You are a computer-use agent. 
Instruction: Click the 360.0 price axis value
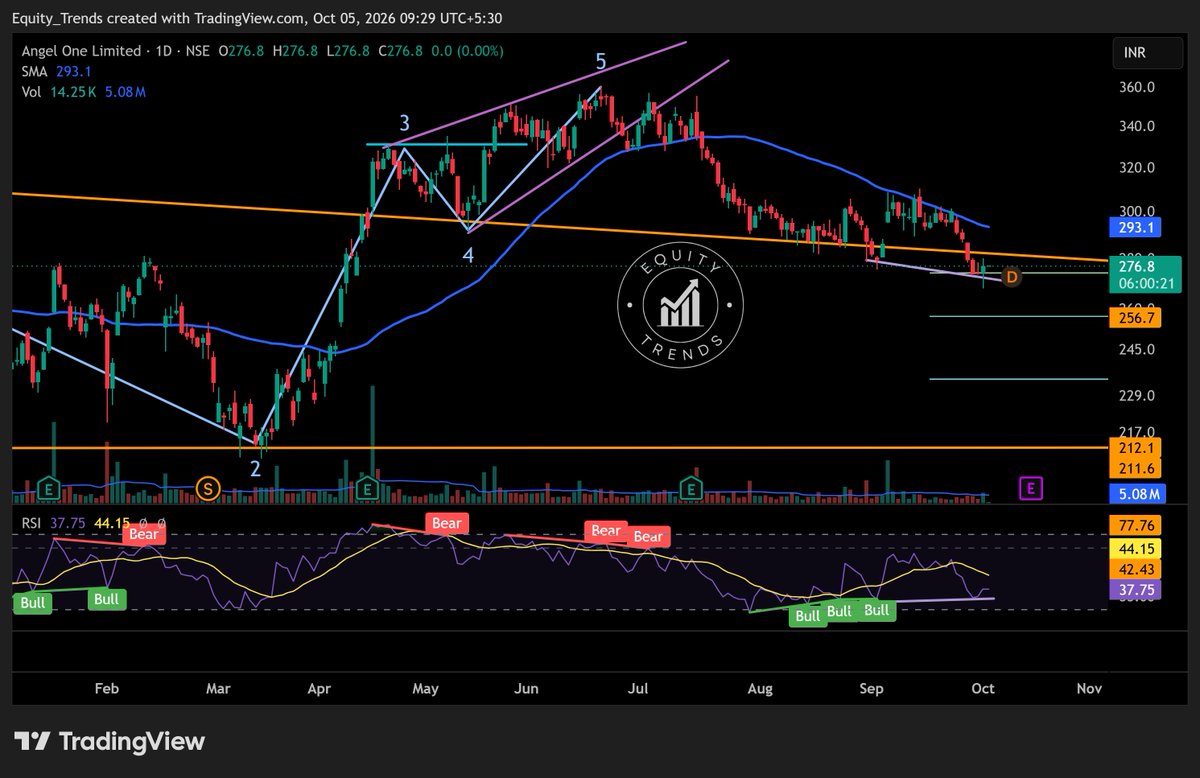1139,87
